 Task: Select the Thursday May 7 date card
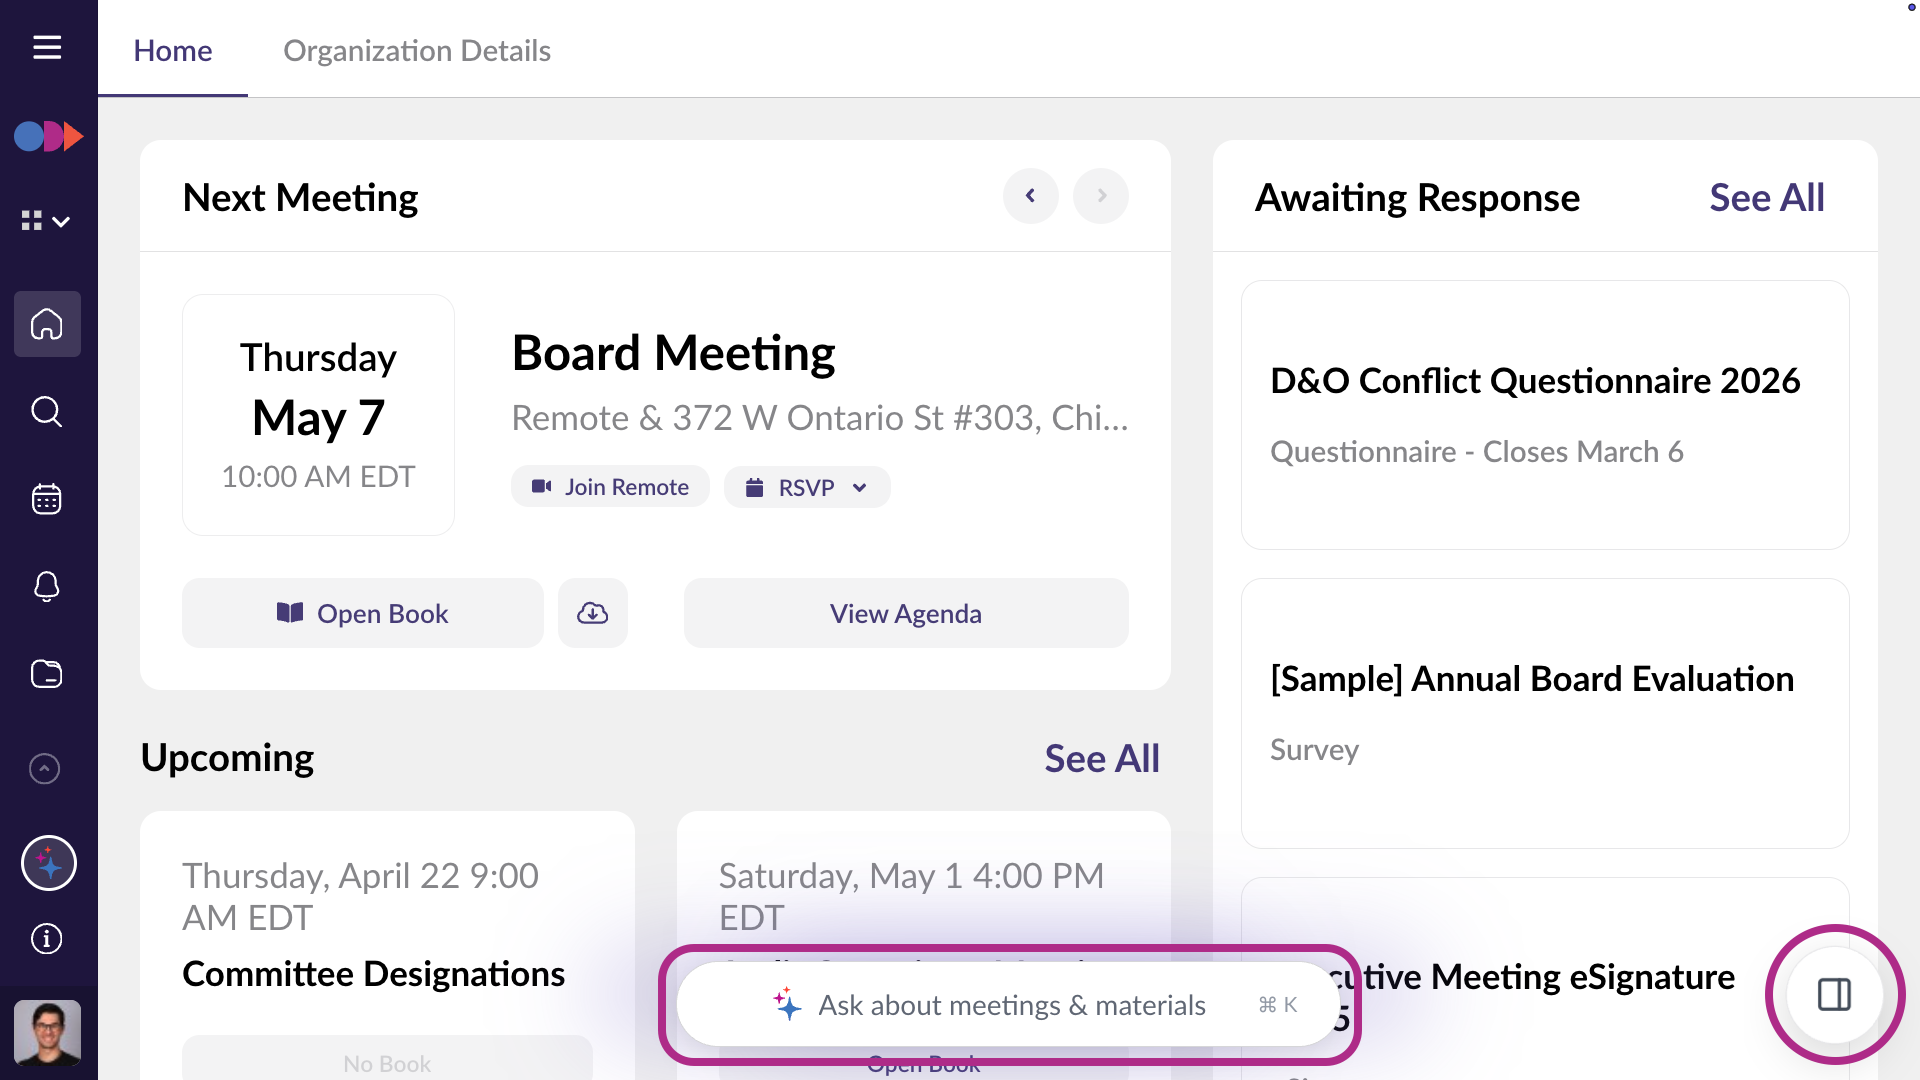318,415
